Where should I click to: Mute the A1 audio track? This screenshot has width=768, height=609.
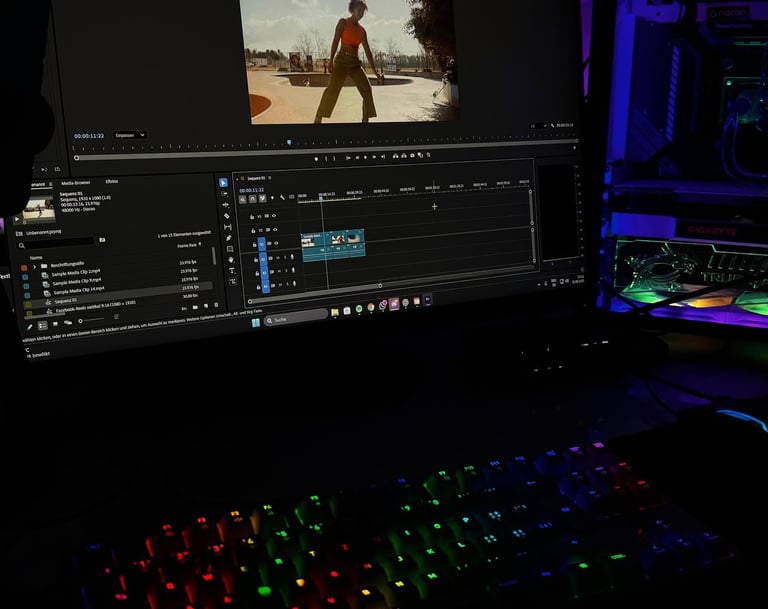[278, 258]
